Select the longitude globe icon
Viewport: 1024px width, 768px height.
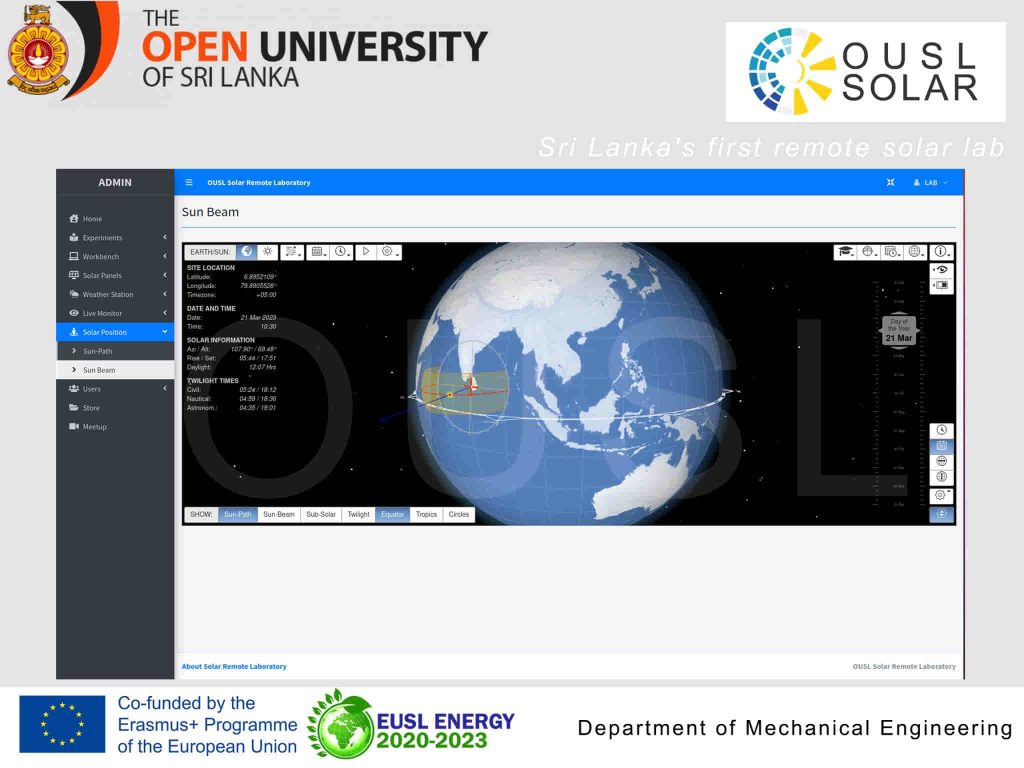tap(941, 477)
